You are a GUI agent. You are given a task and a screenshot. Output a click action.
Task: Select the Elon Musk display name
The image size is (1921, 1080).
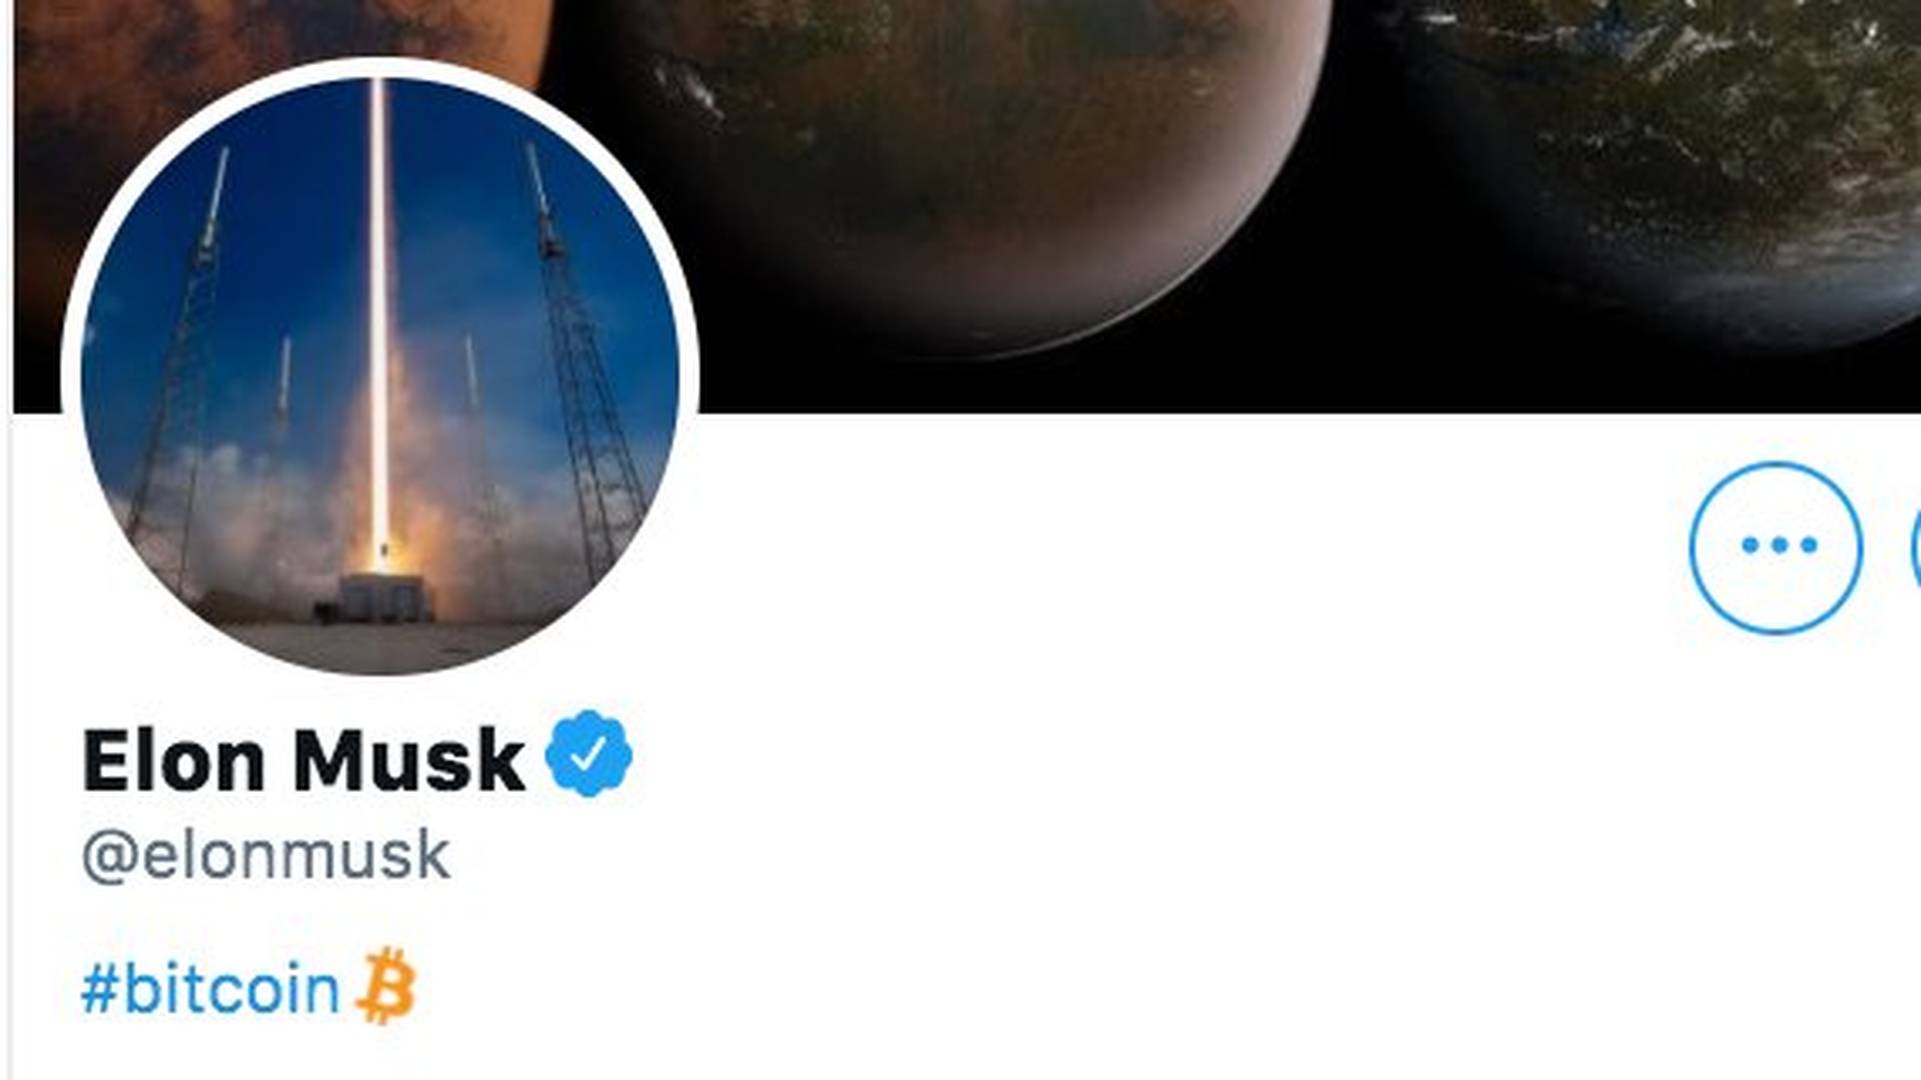point(303,761)
